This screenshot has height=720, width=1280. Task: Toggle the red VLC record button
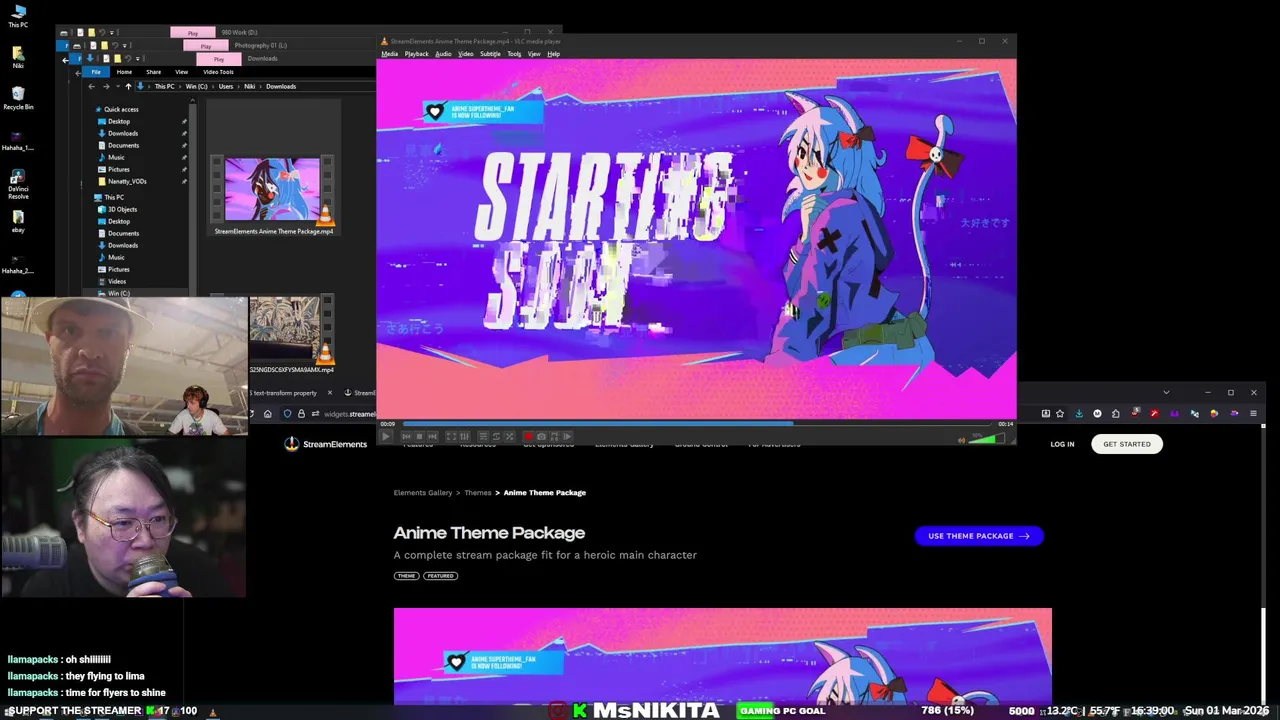(528, 436)
